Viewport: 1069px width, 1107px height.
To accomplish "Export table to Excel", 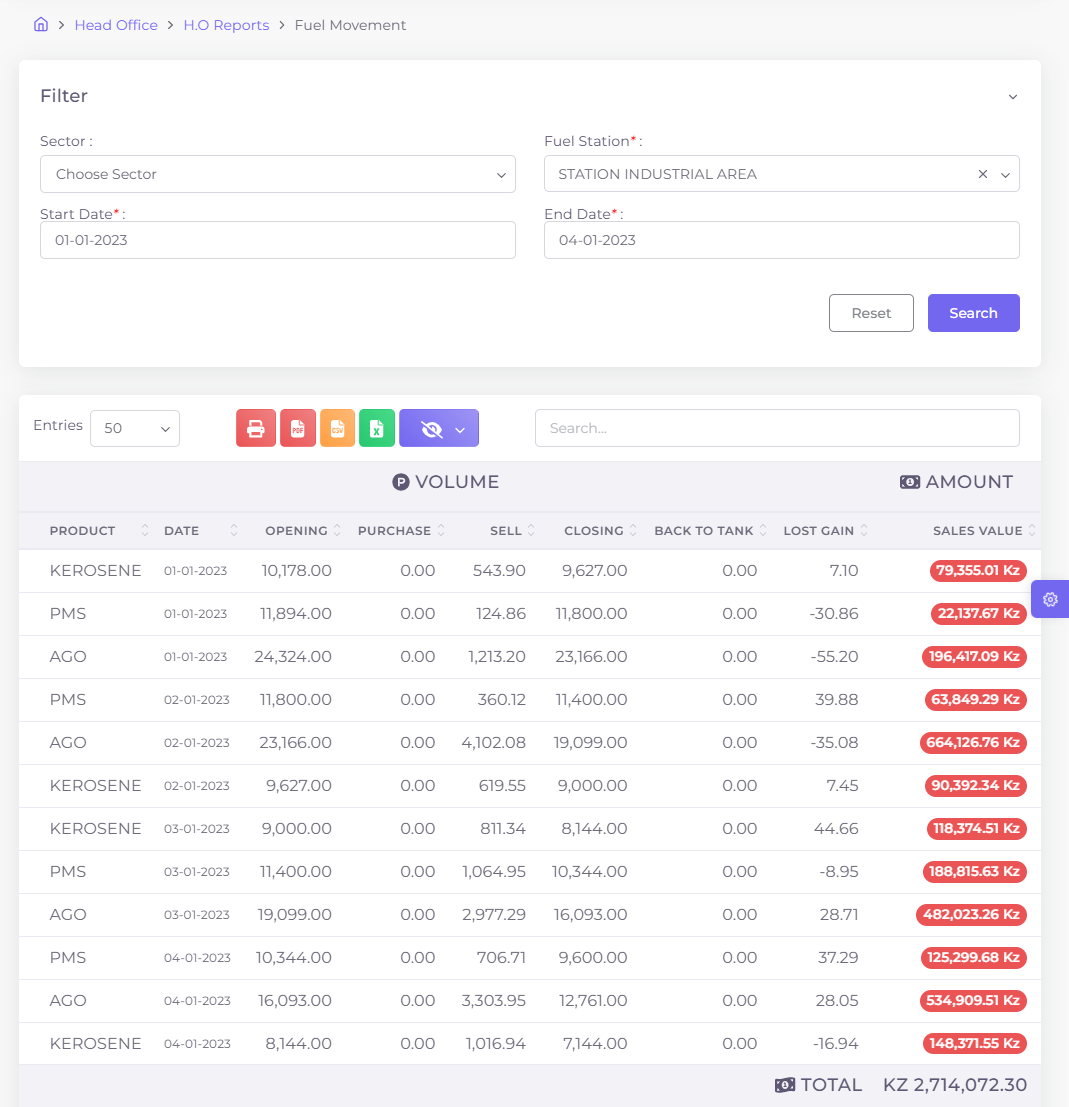I will pyautogui.click(x=377, y=428).
